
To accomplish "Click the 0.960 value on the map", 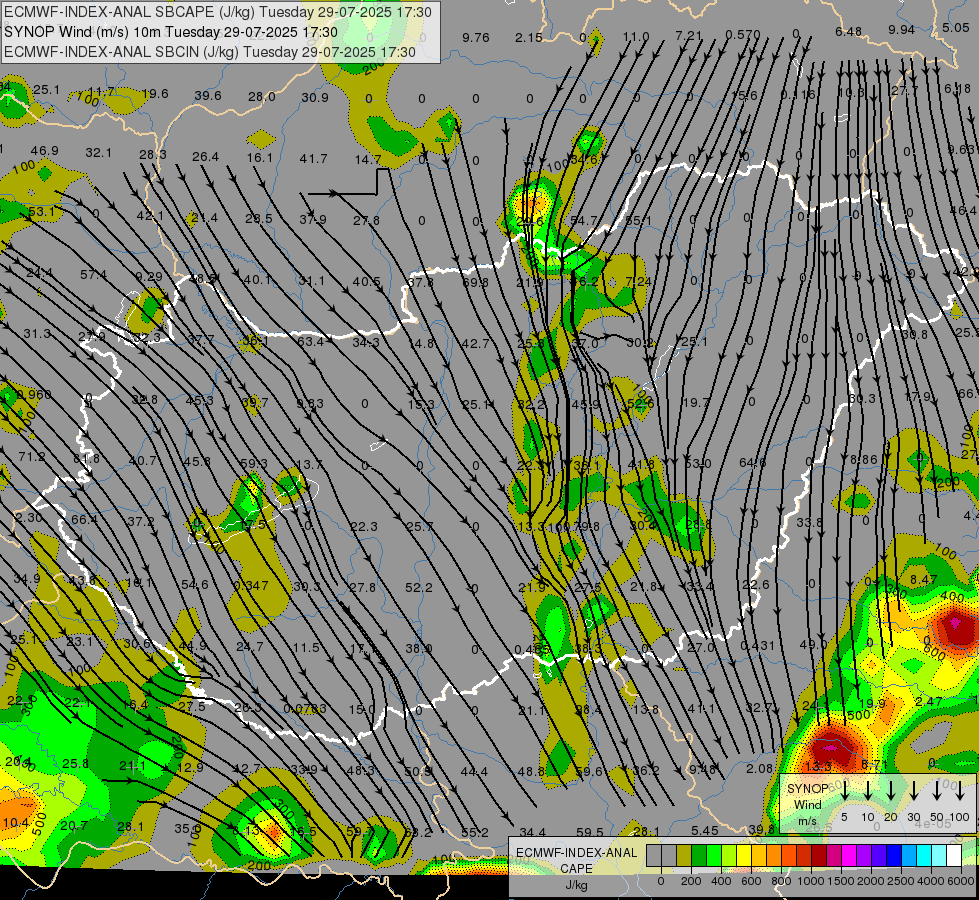I will click(x=34, y=395).
